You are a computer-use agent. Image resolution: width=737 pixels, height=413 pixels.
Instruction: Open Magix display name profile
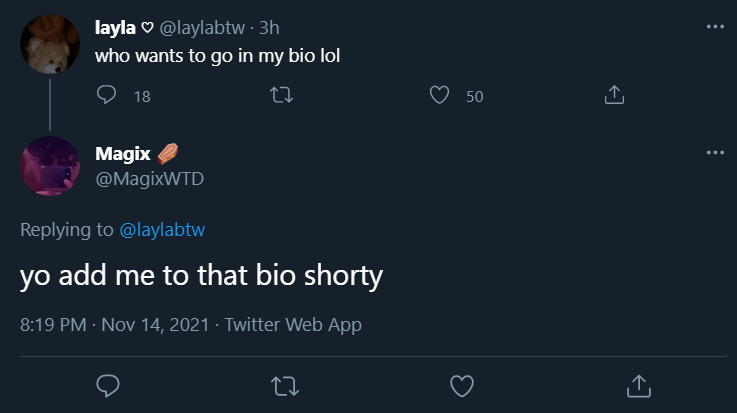tap(122, 153)
